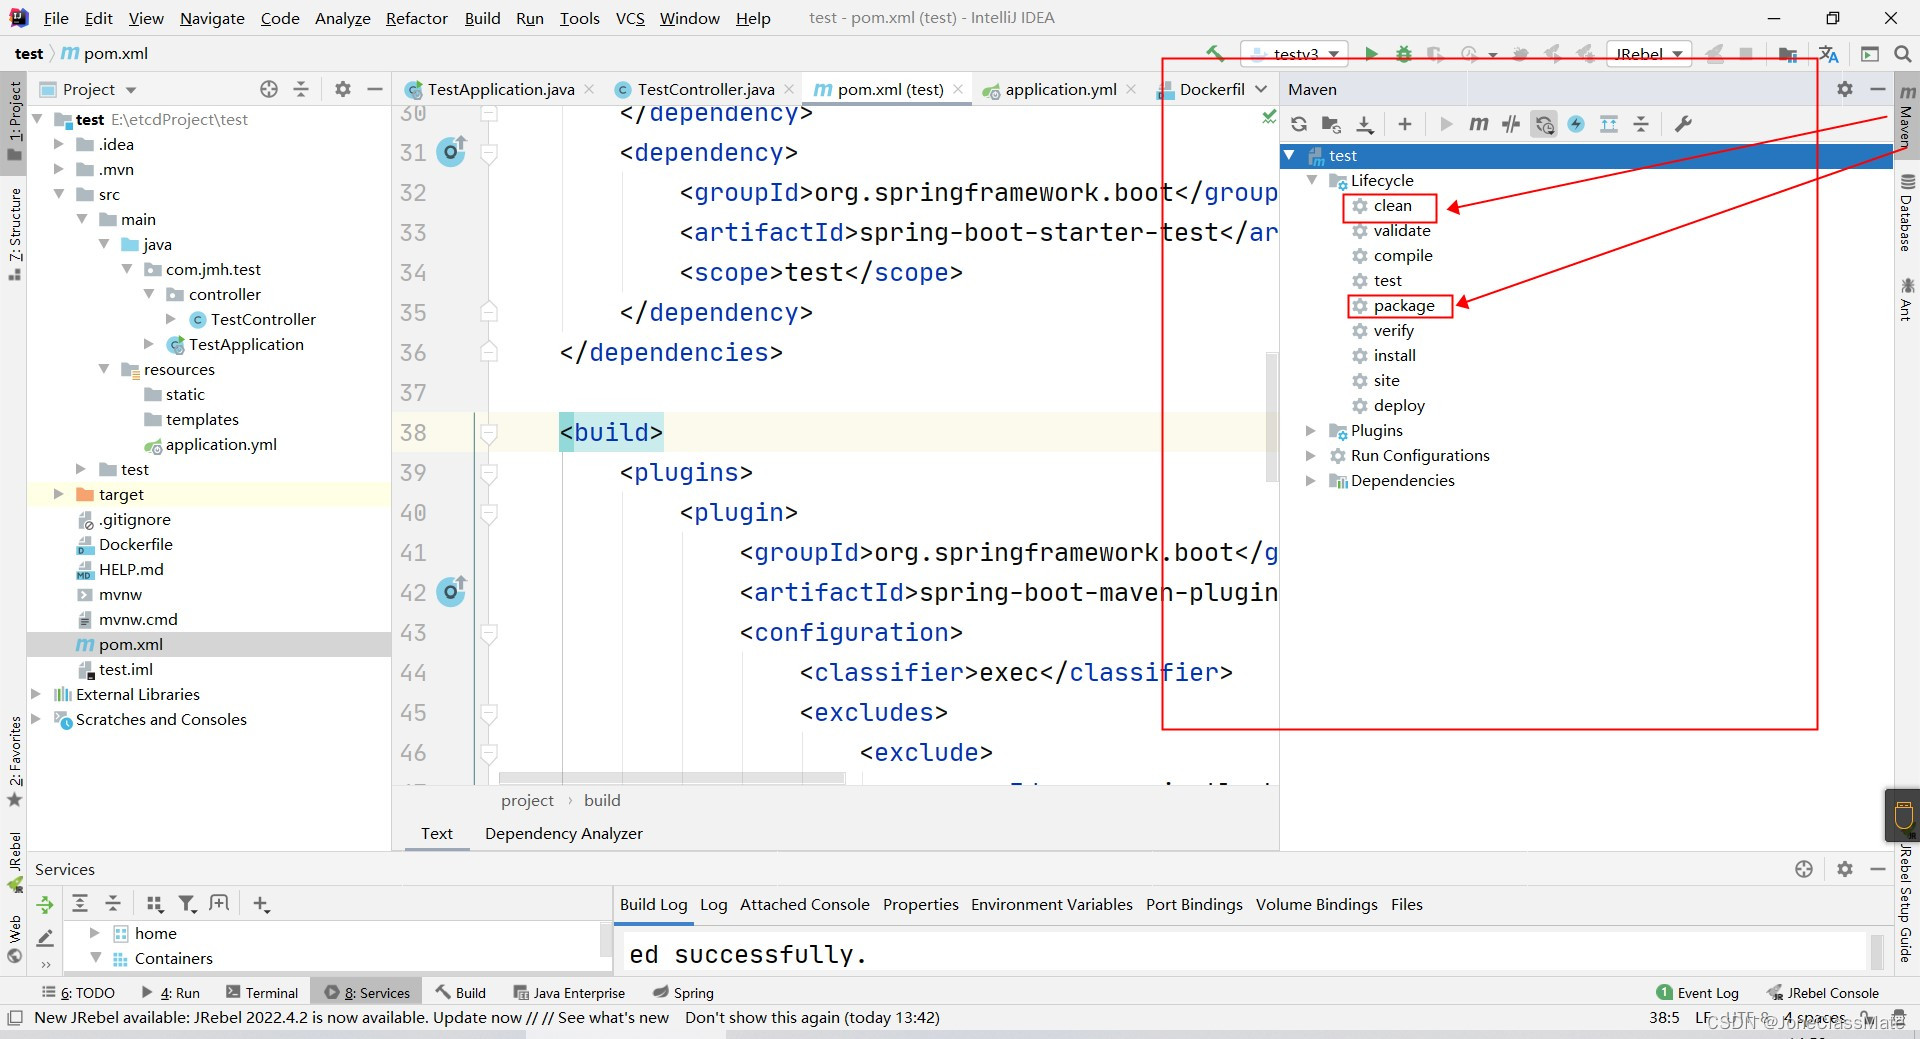Expand Run Configurations node in Maven

coord(1311,456)
